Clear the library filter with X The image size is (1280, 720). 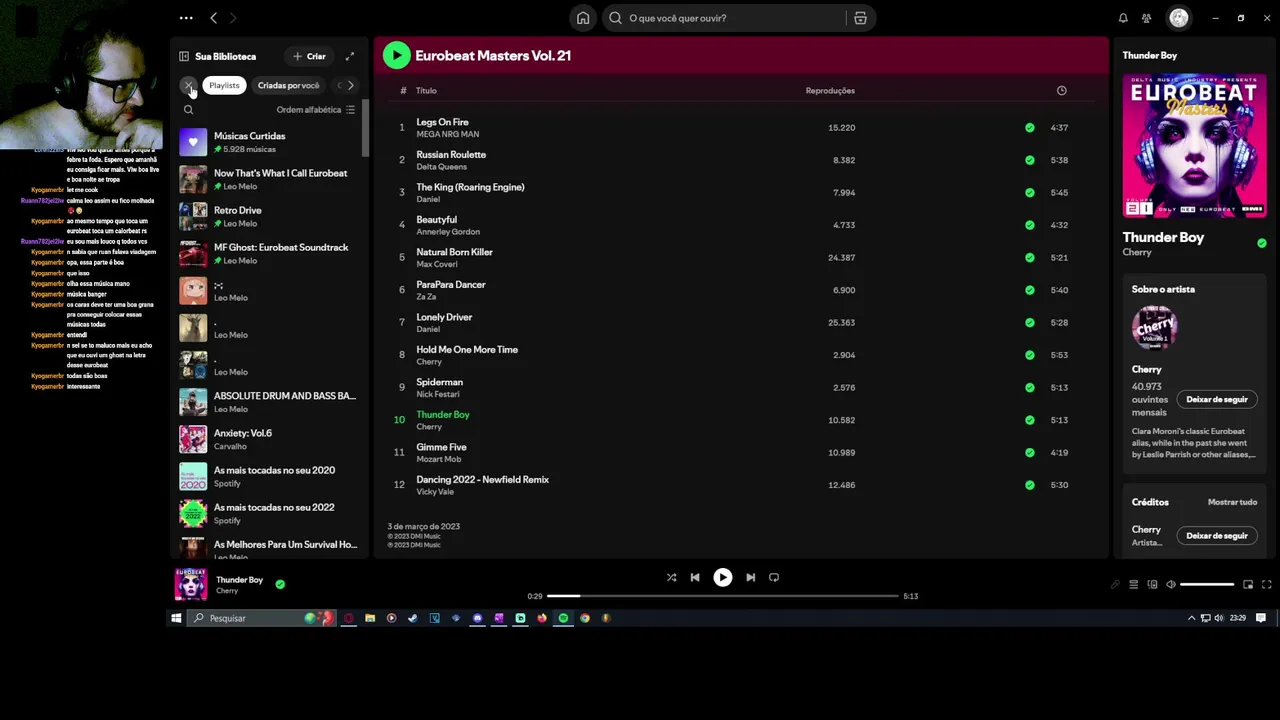[188, 86]
